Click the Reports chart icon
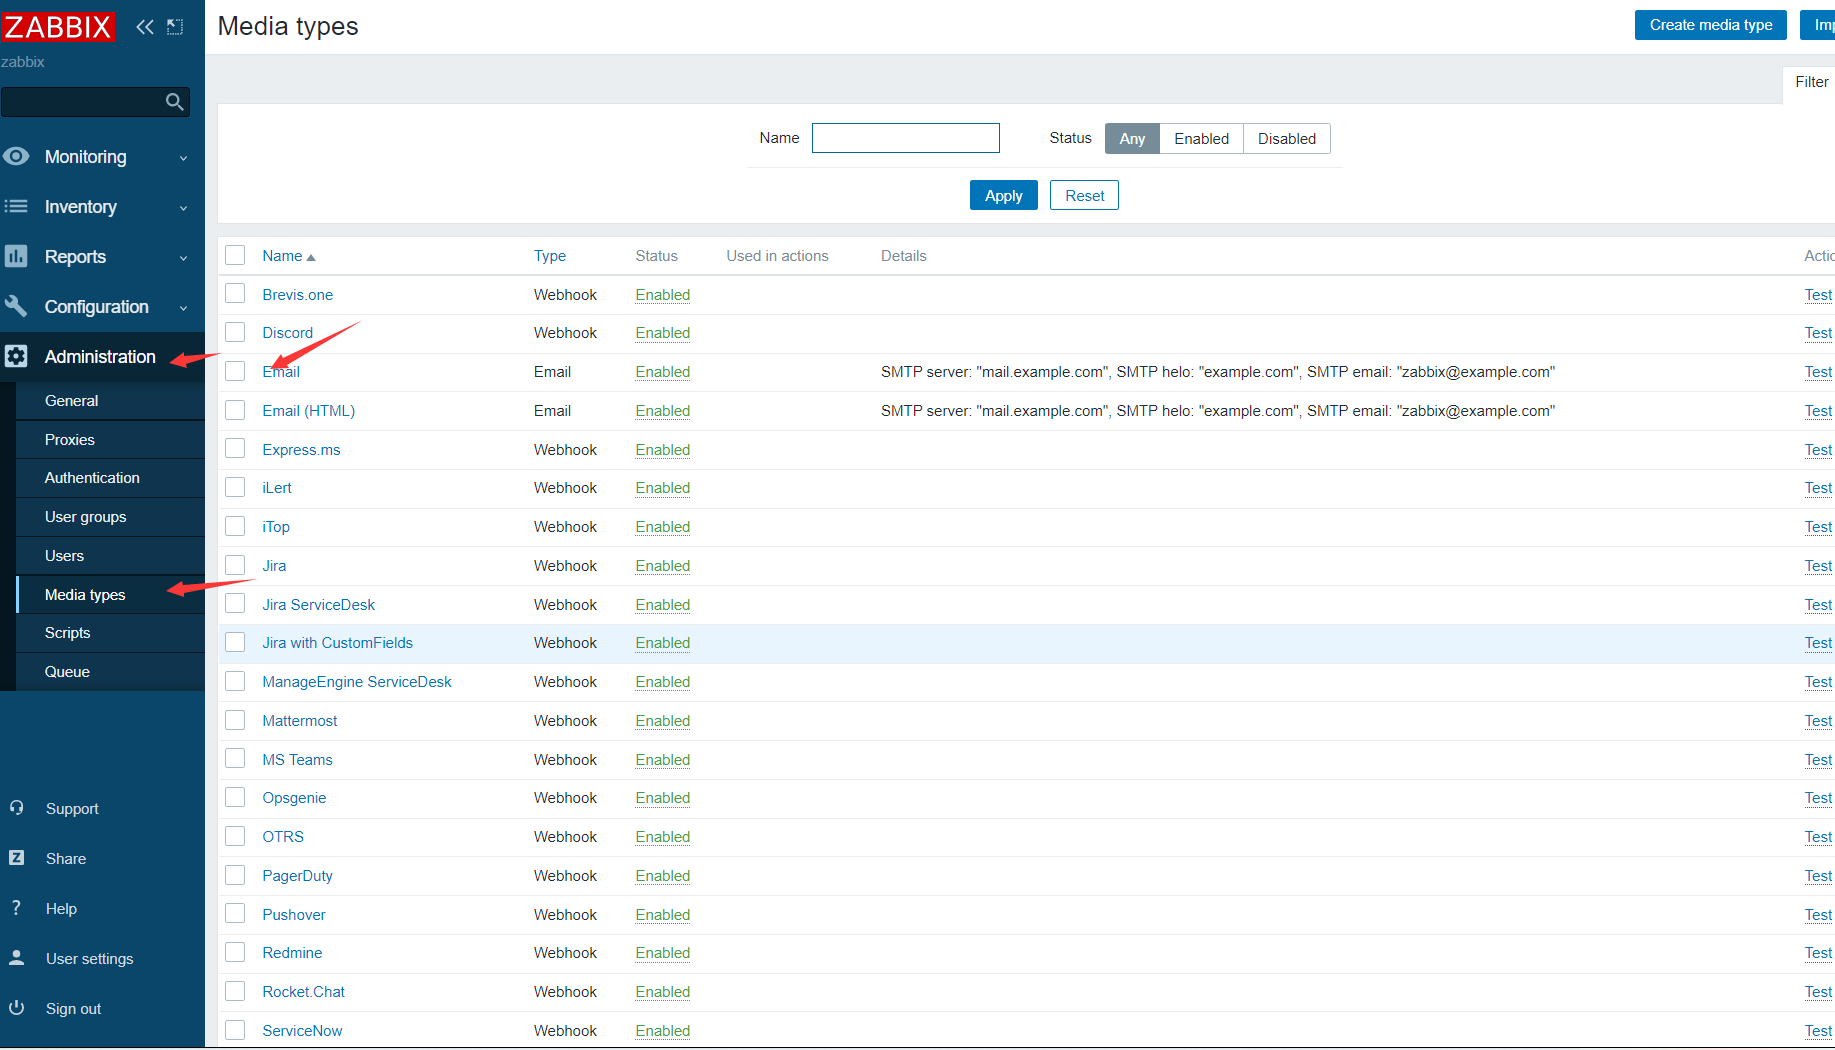1835x1050 pixels. [16, 256]
